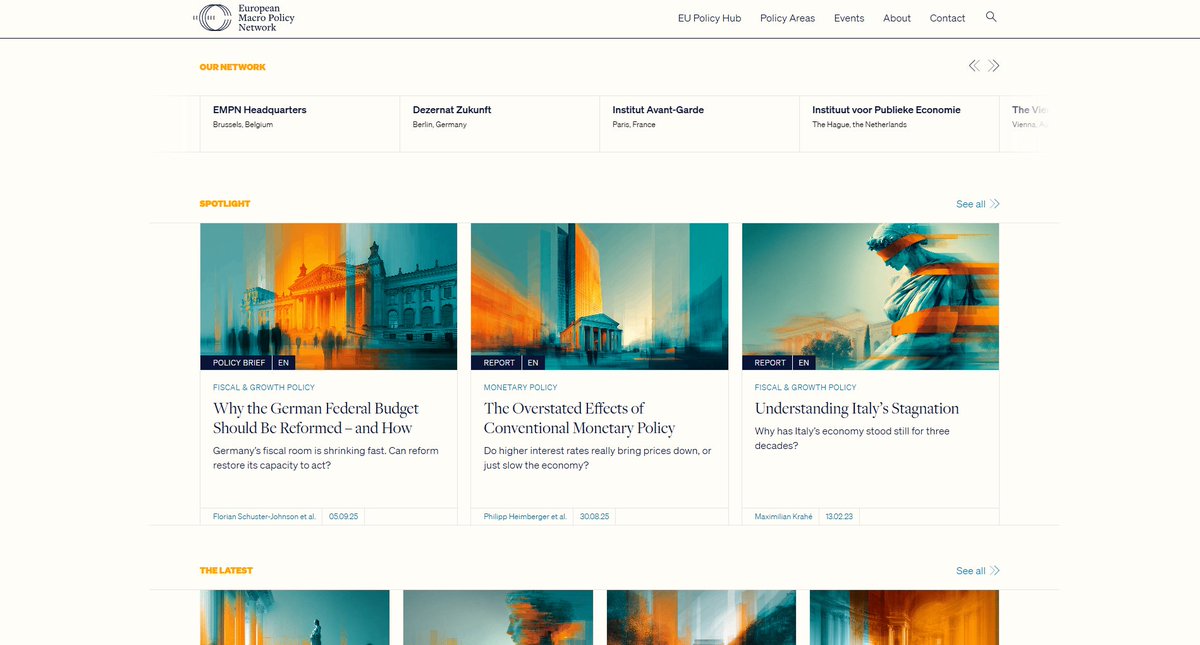Select Instituut voor Publieke Economie card
Screen dimensions: 1200x645
coord(900,124)
